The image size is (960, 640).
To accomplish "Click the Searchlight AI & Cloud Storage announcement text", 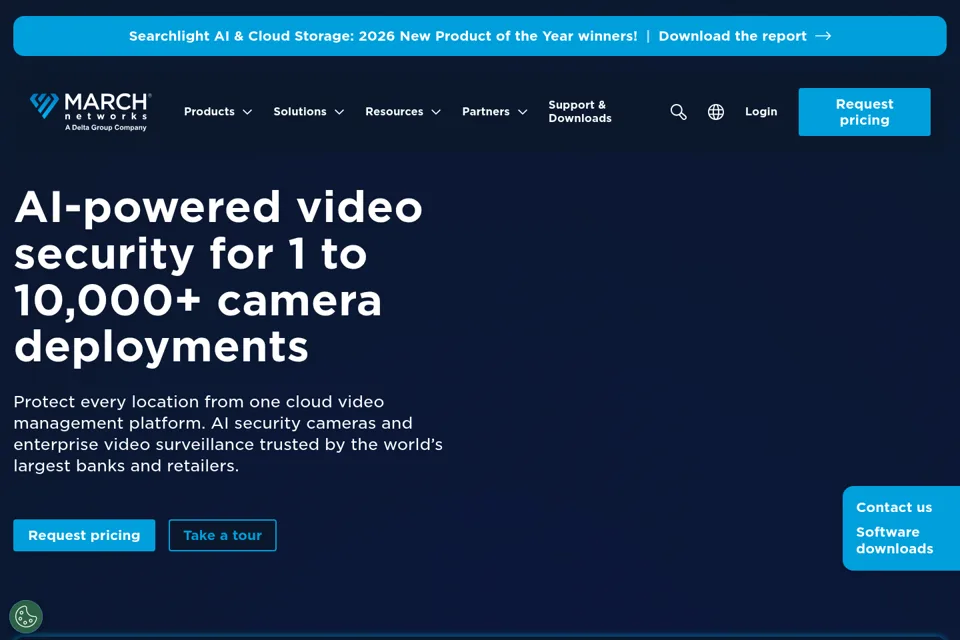I will 383,36.
